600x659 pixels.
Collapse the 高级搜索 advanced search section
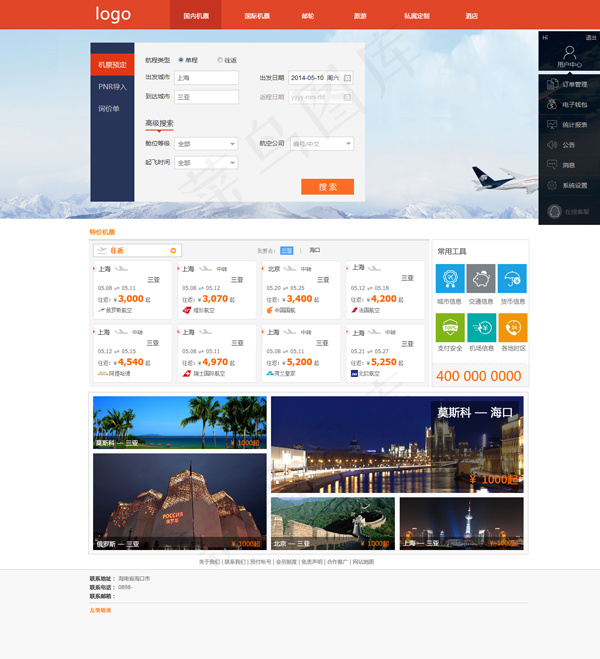pos(159,124)
